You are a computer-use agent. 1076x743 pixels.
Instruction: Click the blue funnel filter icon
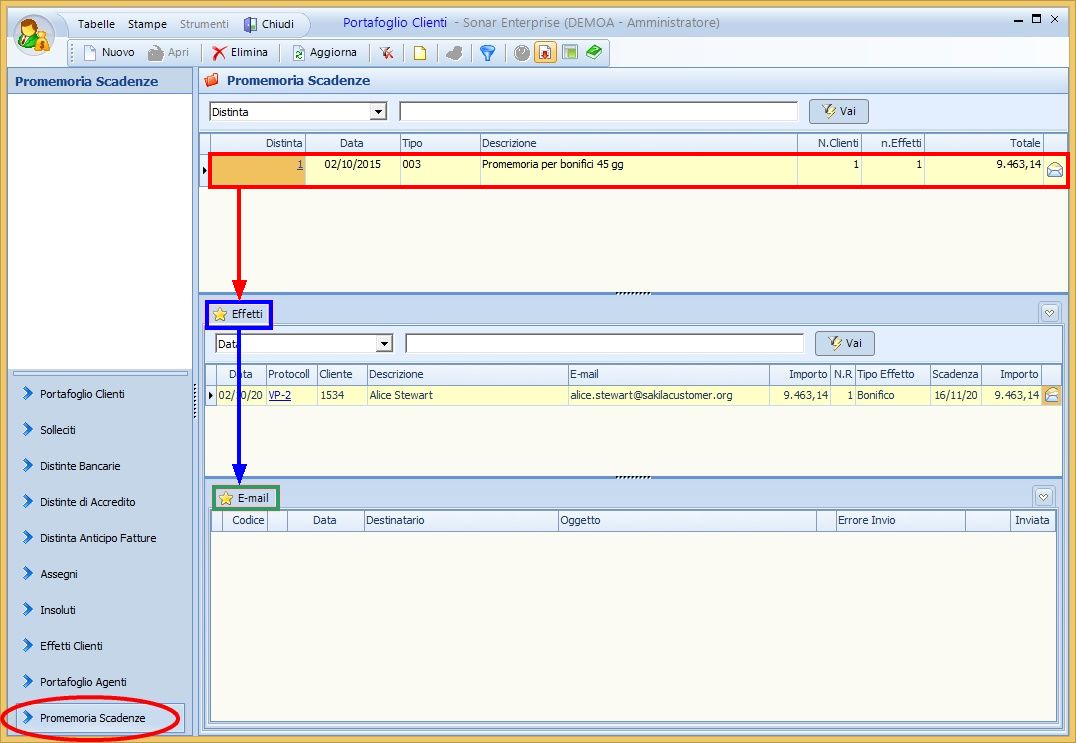coord(487,53)
